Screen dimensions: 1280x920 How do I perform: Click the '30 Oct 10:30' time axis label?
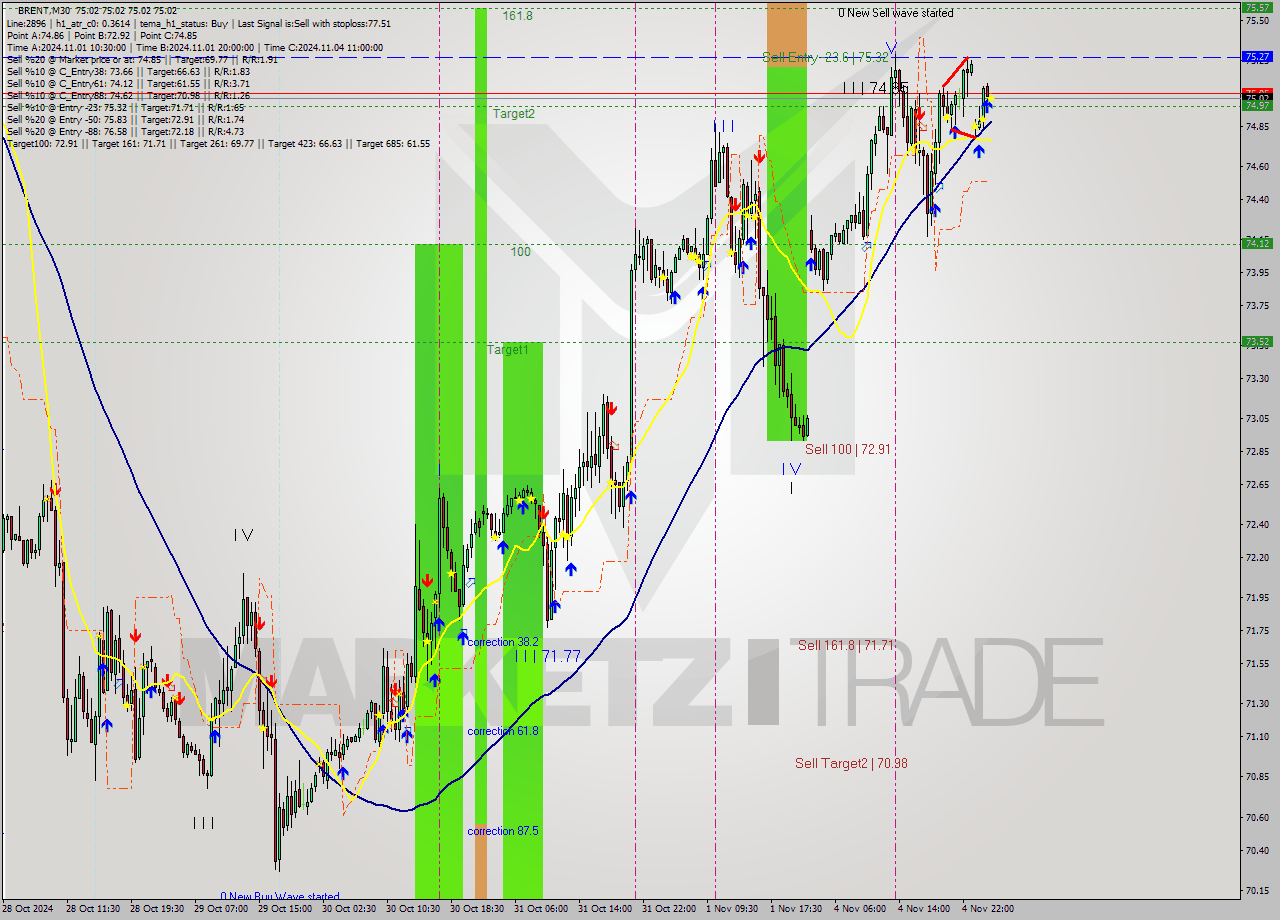tap(415, 909)
